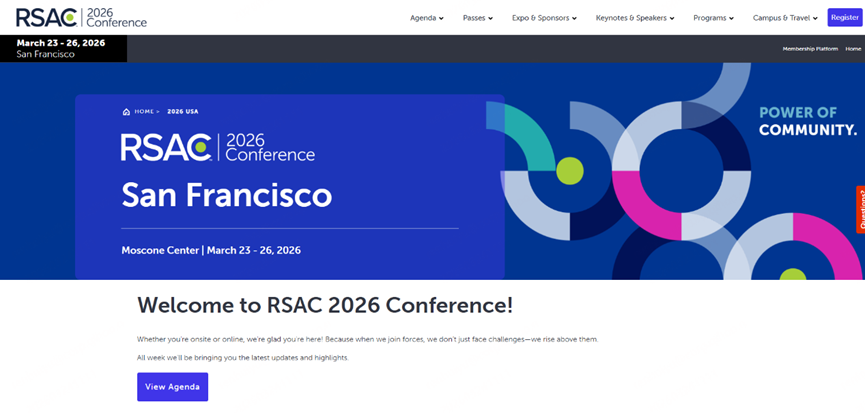The image size is (865, 413).
Task: Expand the Passes dropdown menu
Action: (478, 18)
